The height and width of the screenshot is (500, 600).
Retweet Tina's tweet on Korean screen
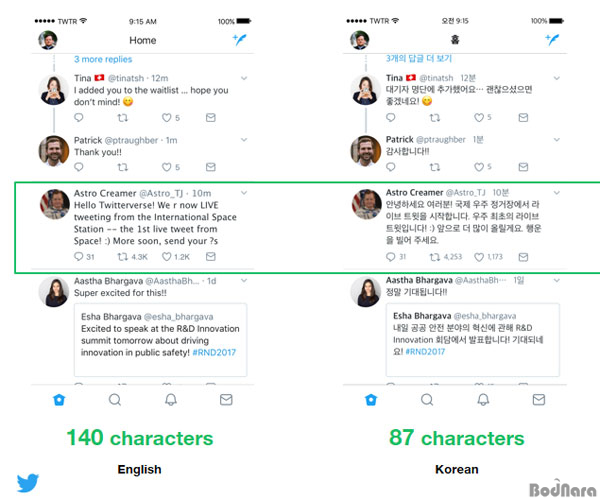pos(435,117)
